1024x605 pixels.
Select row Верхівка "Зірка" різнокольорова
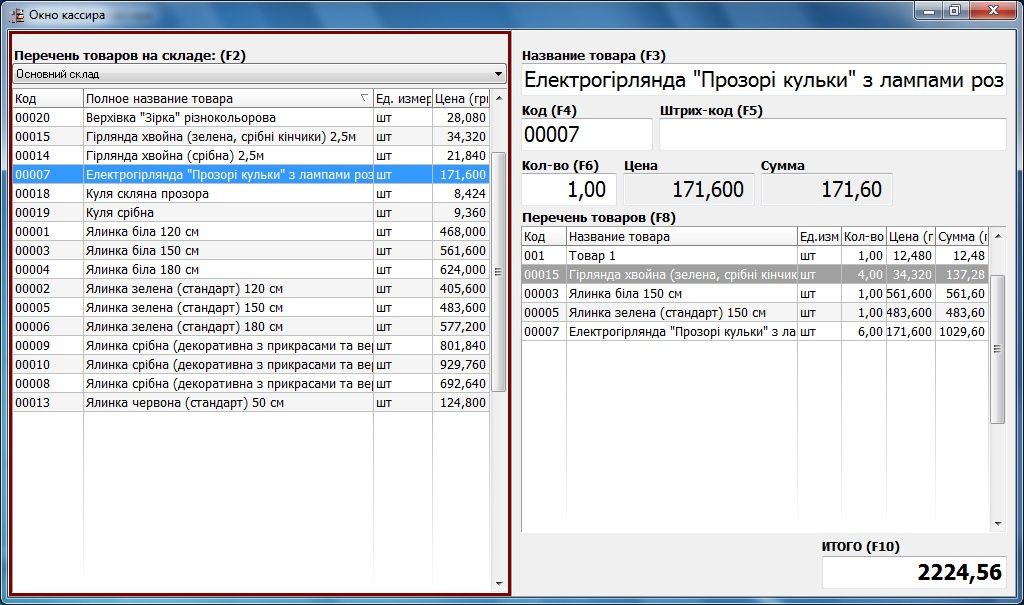(x=251, y=118)
